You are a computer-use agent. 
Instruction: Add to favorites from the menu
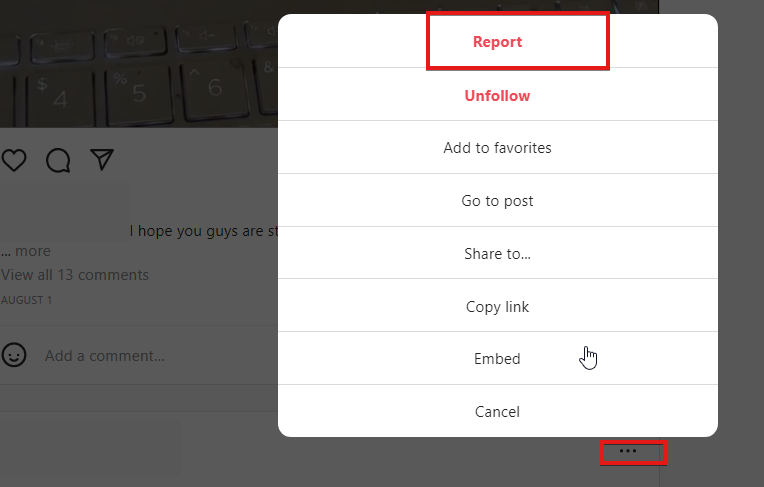click(498, 148)
